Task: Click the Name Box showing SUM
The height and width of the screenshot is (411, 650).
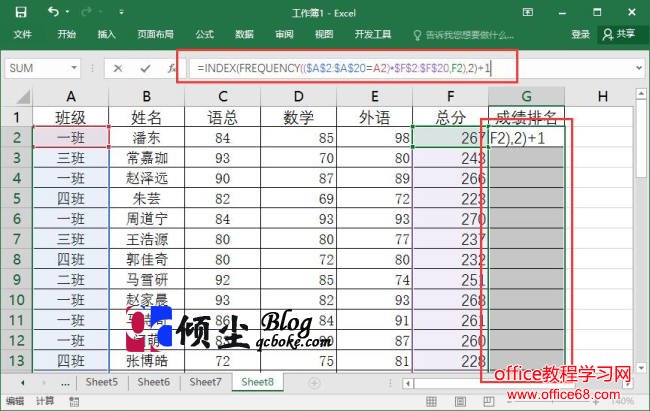Action: click(x=36, y=68)
